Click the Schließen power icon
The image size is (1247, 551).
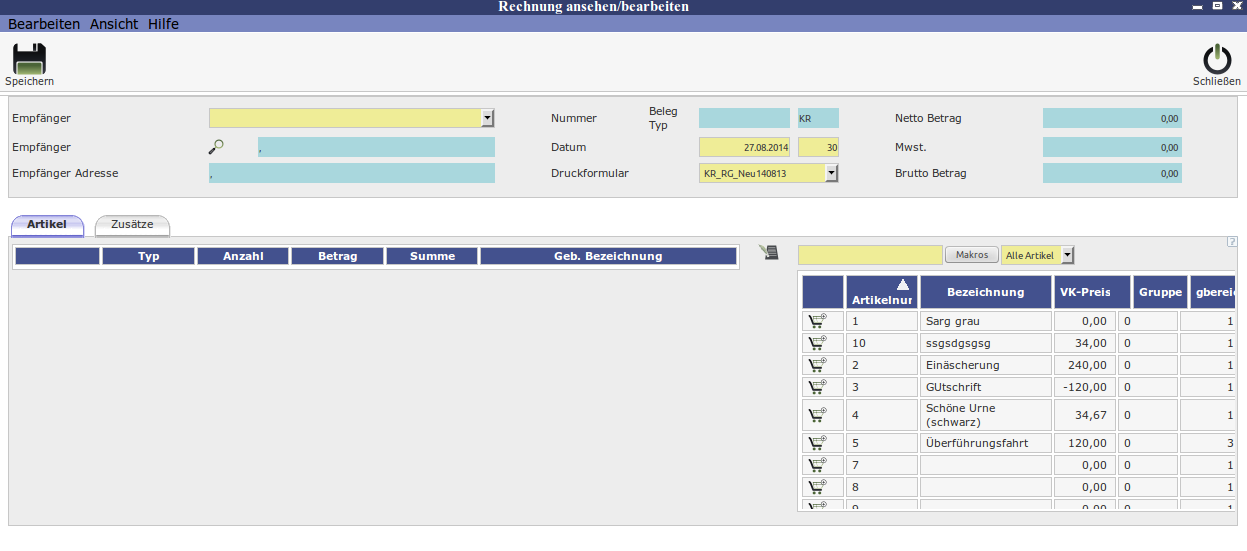tap(1216, 59)
